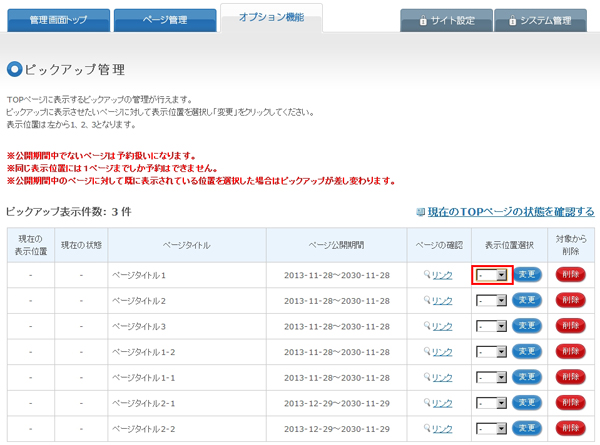Screen dimensions: 600x445
Task: Open position dropdown for ページタイトル1-2
Action: tap(492, 353)
